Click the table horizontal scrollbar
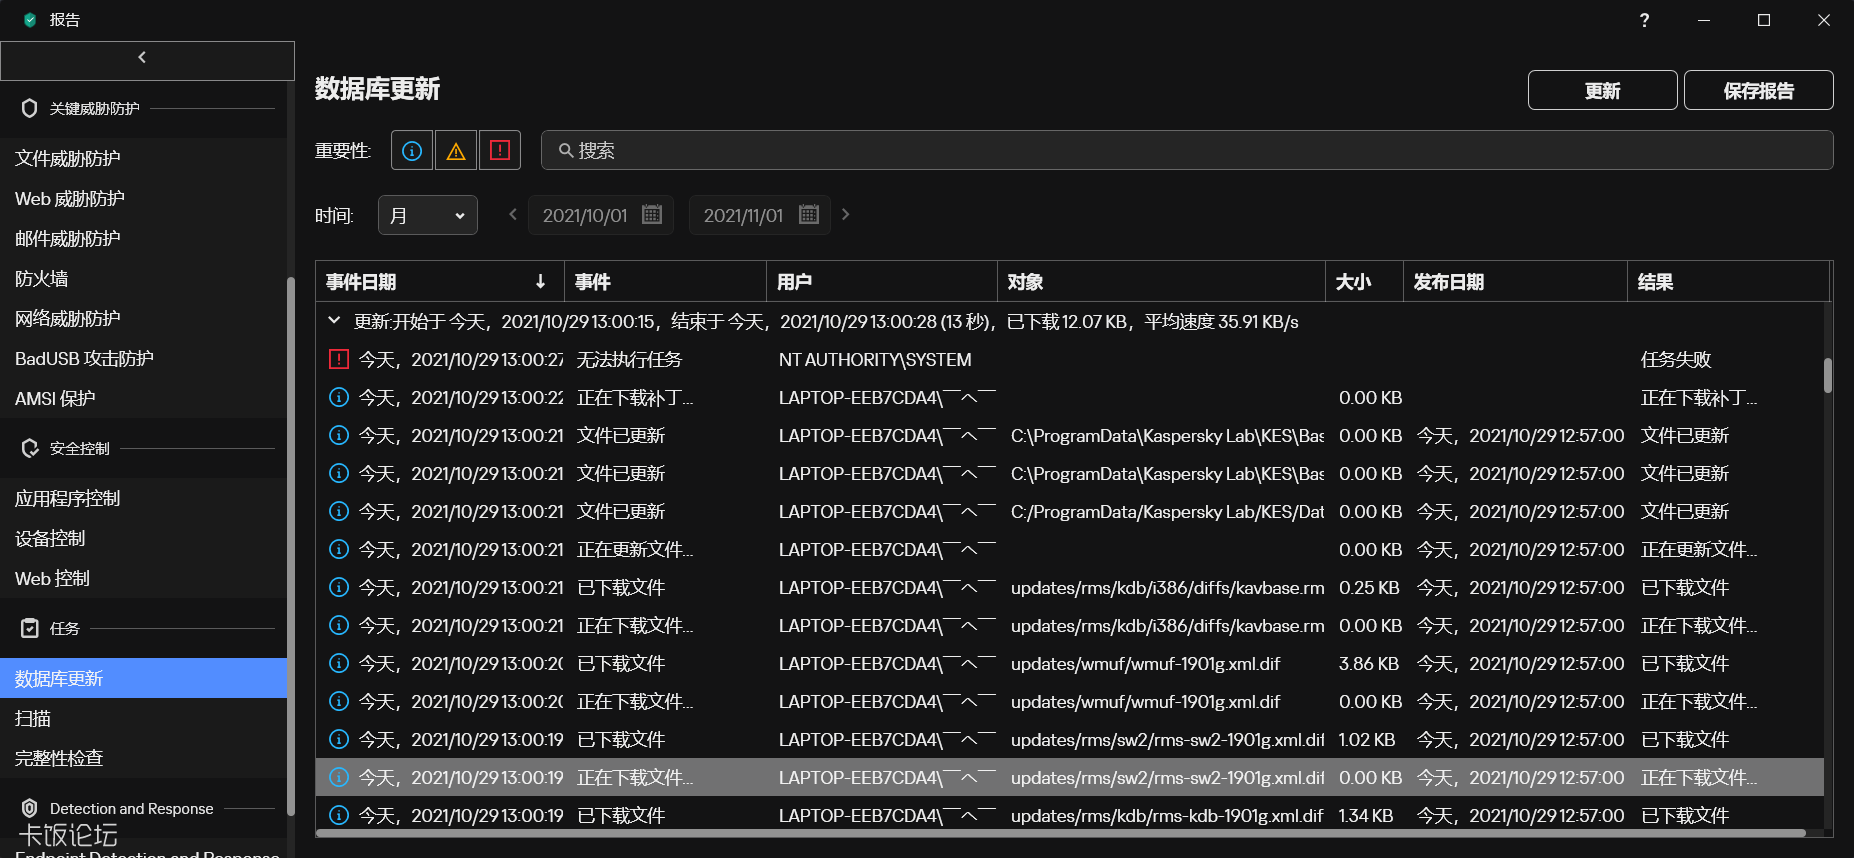The image size is (1854, 858). tap(1061, 832)
